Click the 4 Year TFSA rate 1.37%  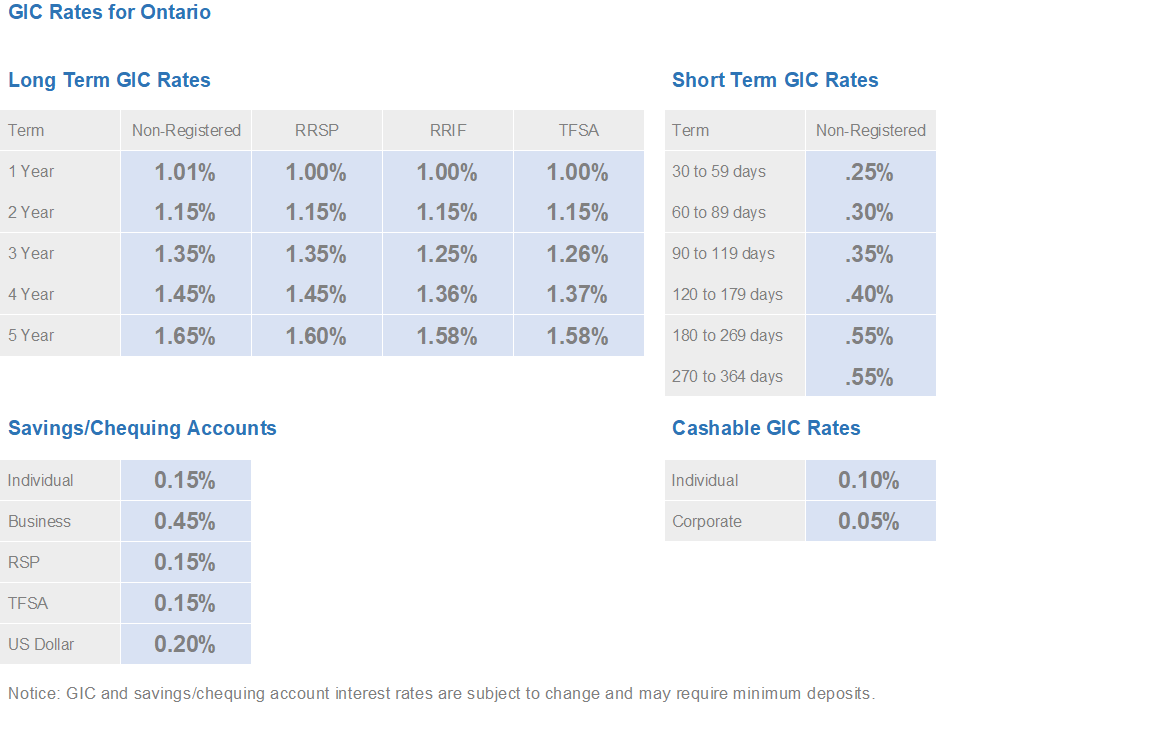pyautogui.click(x=577, y=295)
